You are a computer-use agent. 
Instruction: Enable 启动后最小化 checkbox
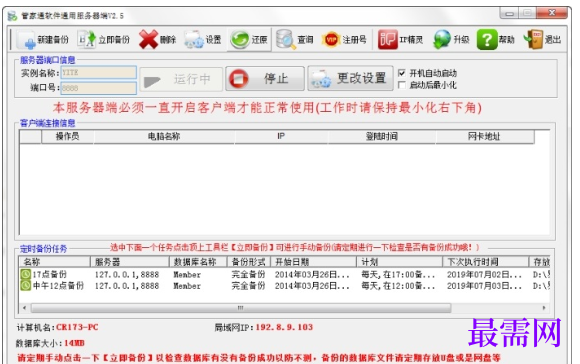tap(402, 85)
